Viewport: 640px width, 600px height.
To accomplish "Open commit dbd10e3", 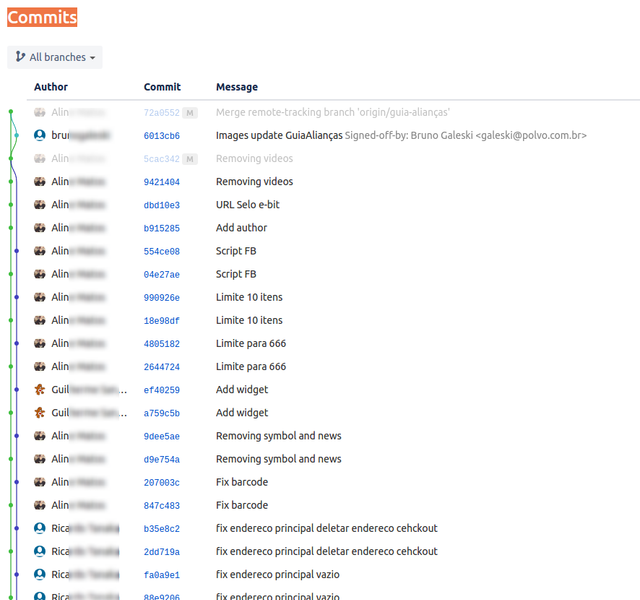I will click(162, 205).
